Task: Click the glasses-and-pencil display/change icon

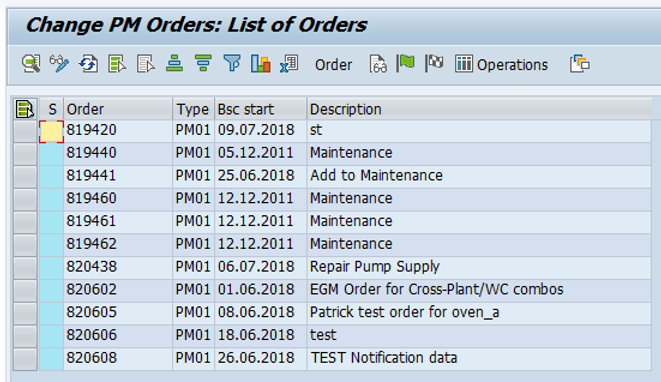Action: click(59, 64)
